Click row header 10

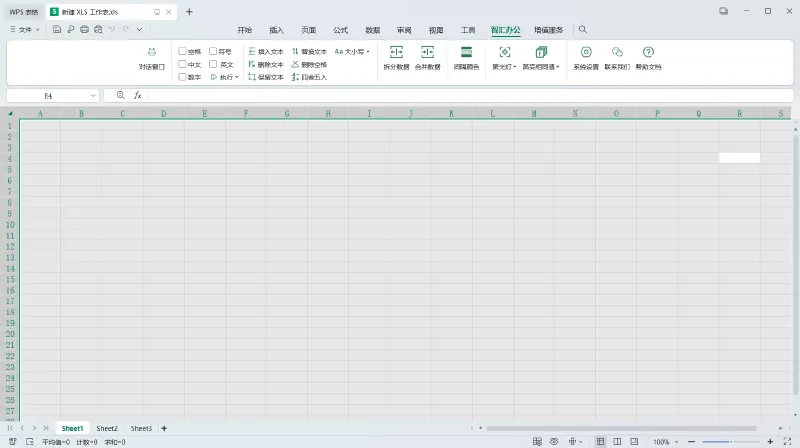10,225
